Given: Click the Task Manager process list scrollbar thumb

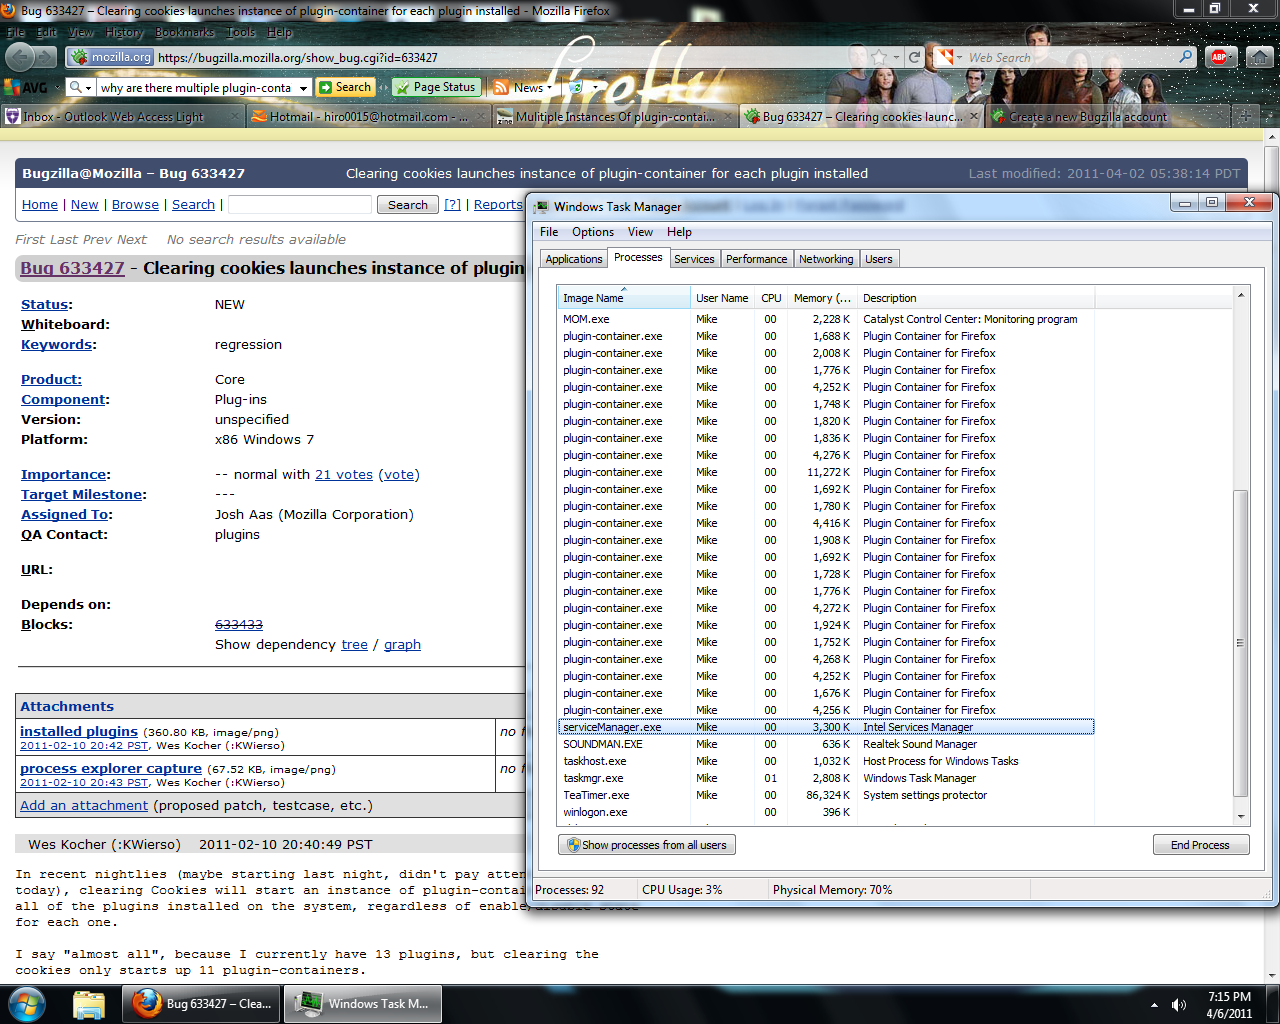Looking at the screenshot, I should (x=1241, y=642).
